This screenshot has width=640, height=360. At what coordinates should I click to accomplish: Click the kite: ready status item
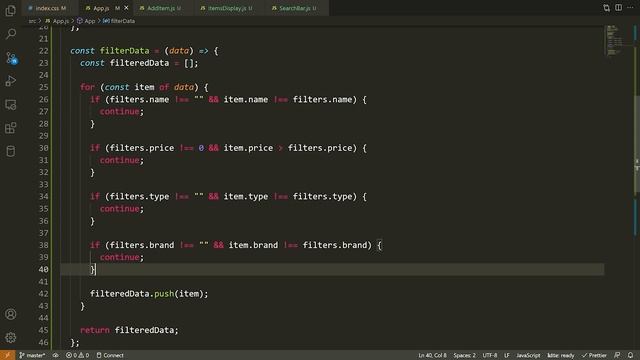tap(561, 355)
